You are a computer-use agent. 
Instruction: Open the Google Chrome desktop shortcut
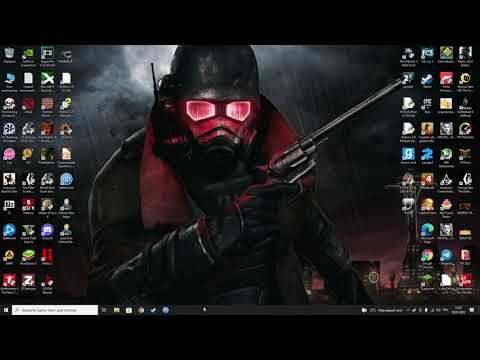click(x=427, y=258)
